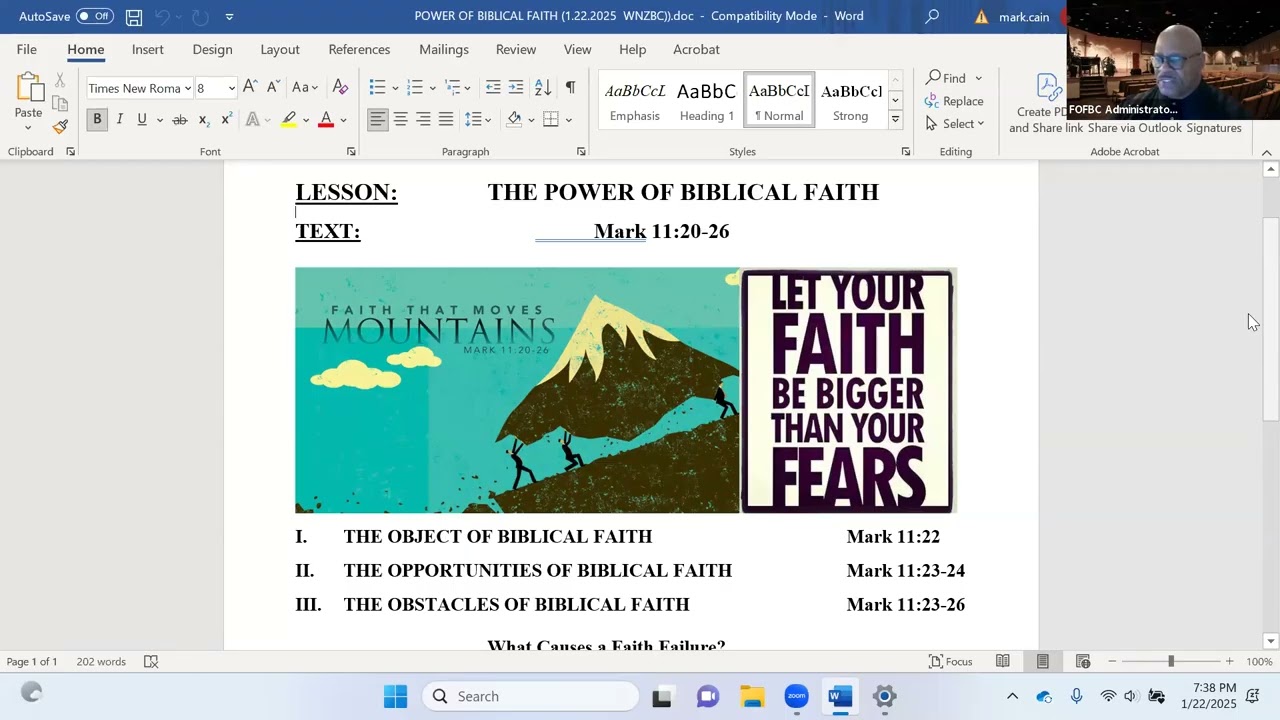Click the mountains faith image in document

tap(517, 390)
